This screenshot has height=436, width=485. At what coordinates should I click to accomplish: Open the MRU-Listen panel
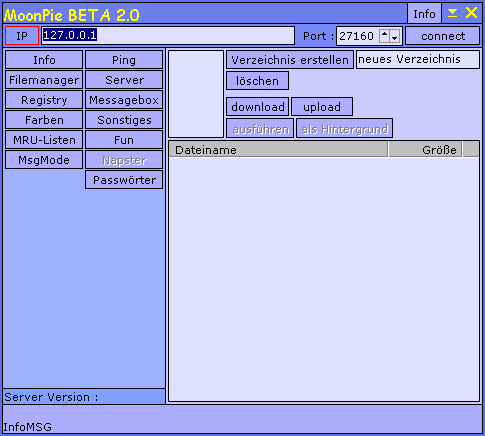click(44, 140)
